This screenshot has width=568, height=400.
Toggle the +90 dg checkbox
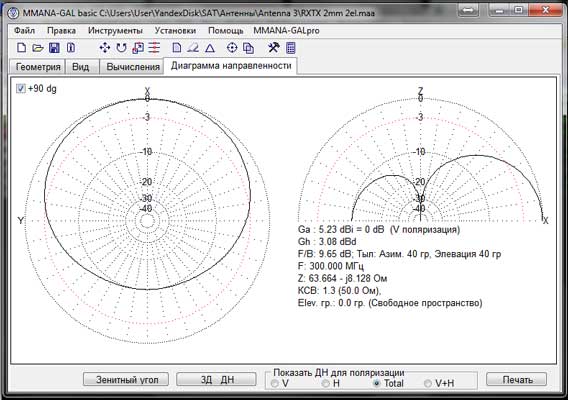coord(21,88)
